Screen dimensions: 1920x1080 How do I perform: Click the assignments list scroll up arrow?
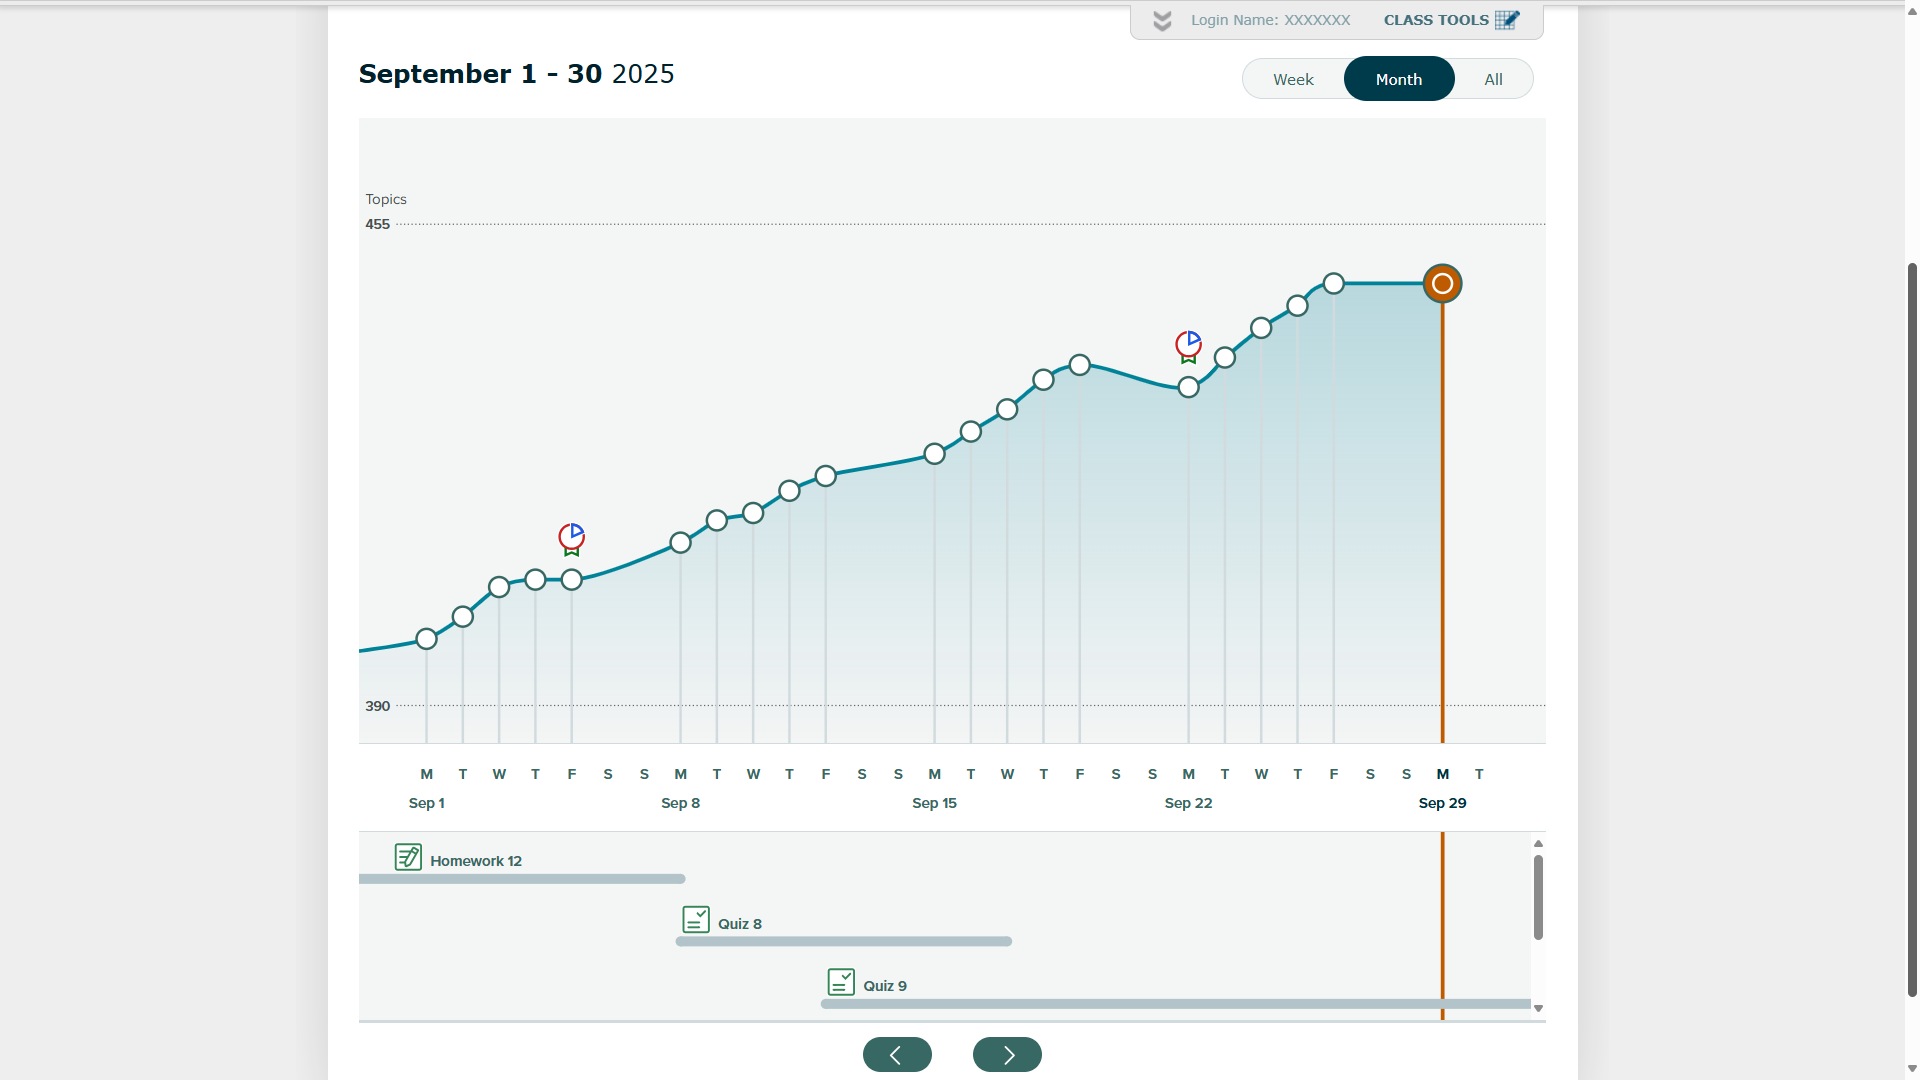(x=1538, y=844)
